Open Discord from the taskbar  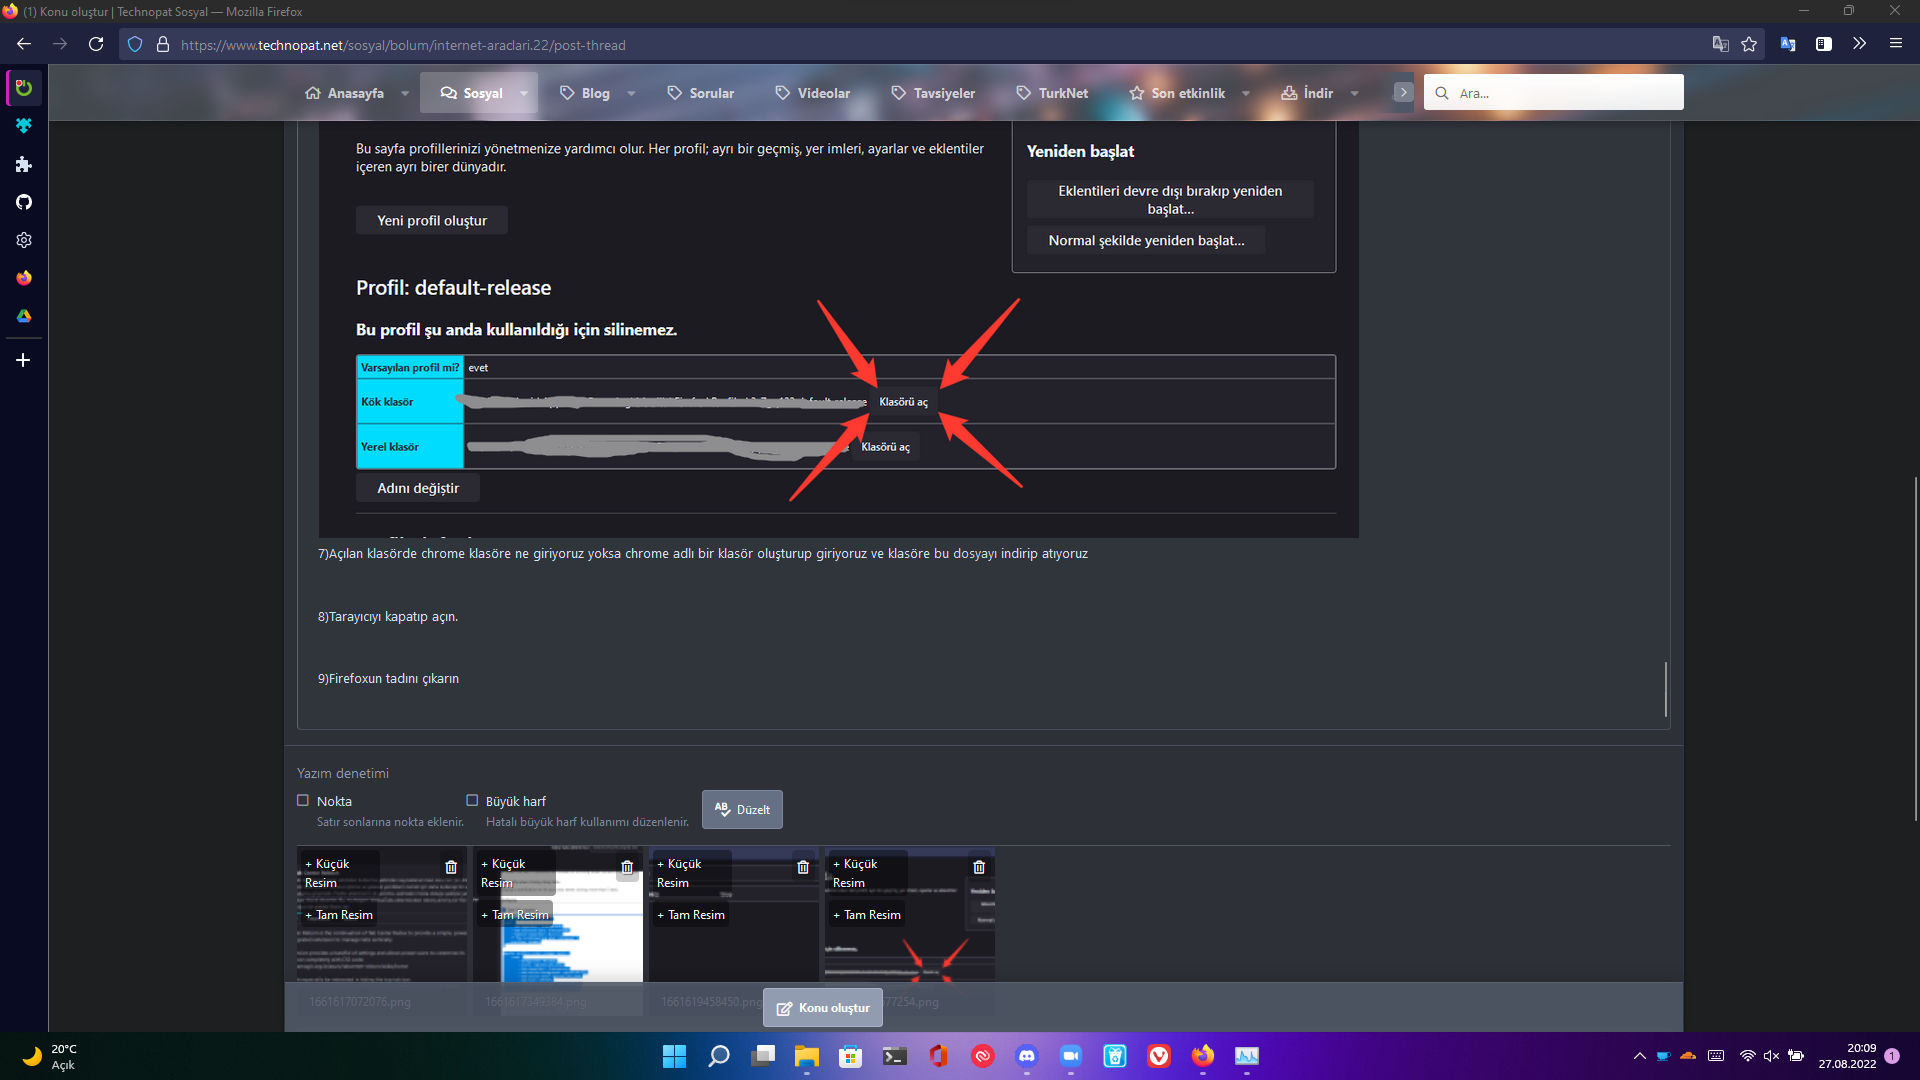1027,1056
